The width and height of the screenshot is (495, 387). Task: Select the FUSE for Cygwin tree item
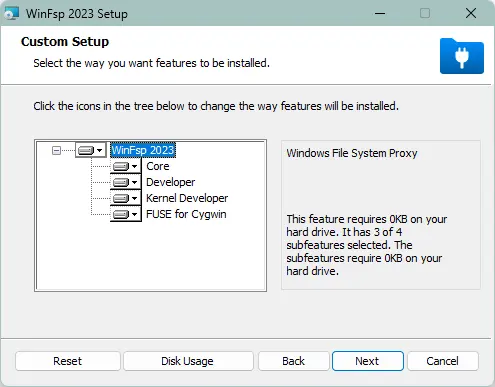tap(186, 214)
